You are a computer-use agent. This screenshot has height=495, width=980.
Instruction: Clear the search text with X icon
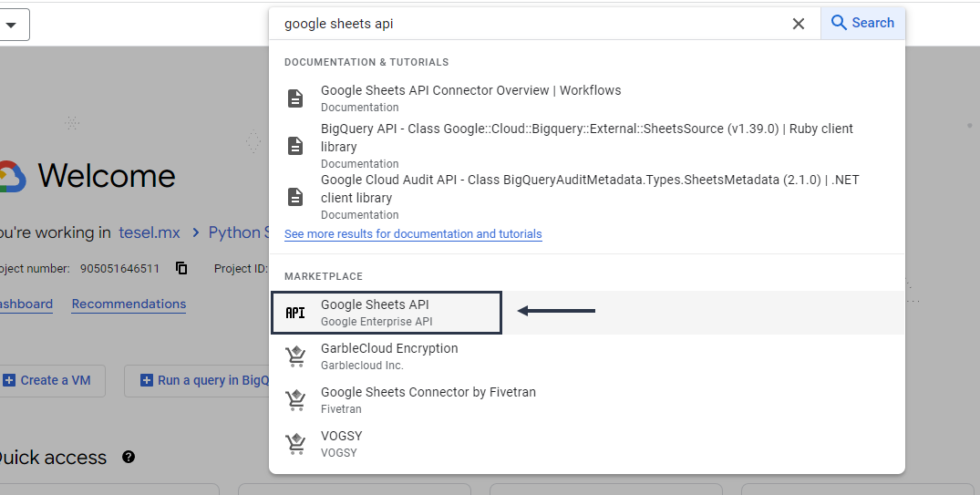coord(798,24)
